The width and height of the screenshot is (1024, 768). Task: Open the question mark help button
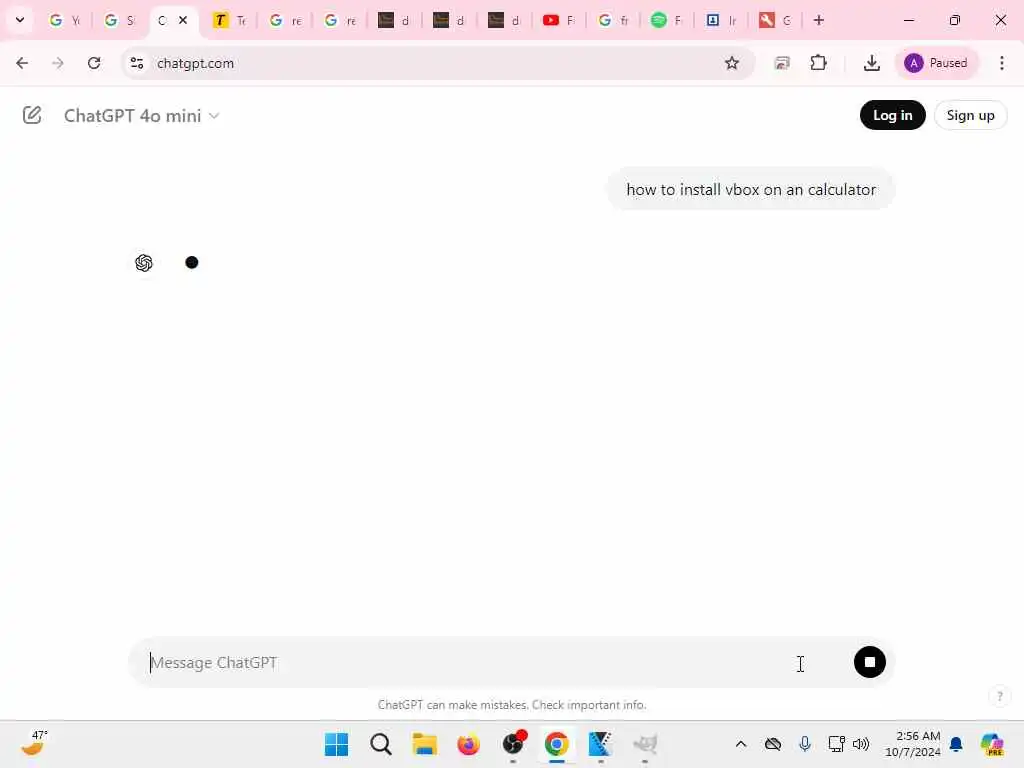pos(999,696)
